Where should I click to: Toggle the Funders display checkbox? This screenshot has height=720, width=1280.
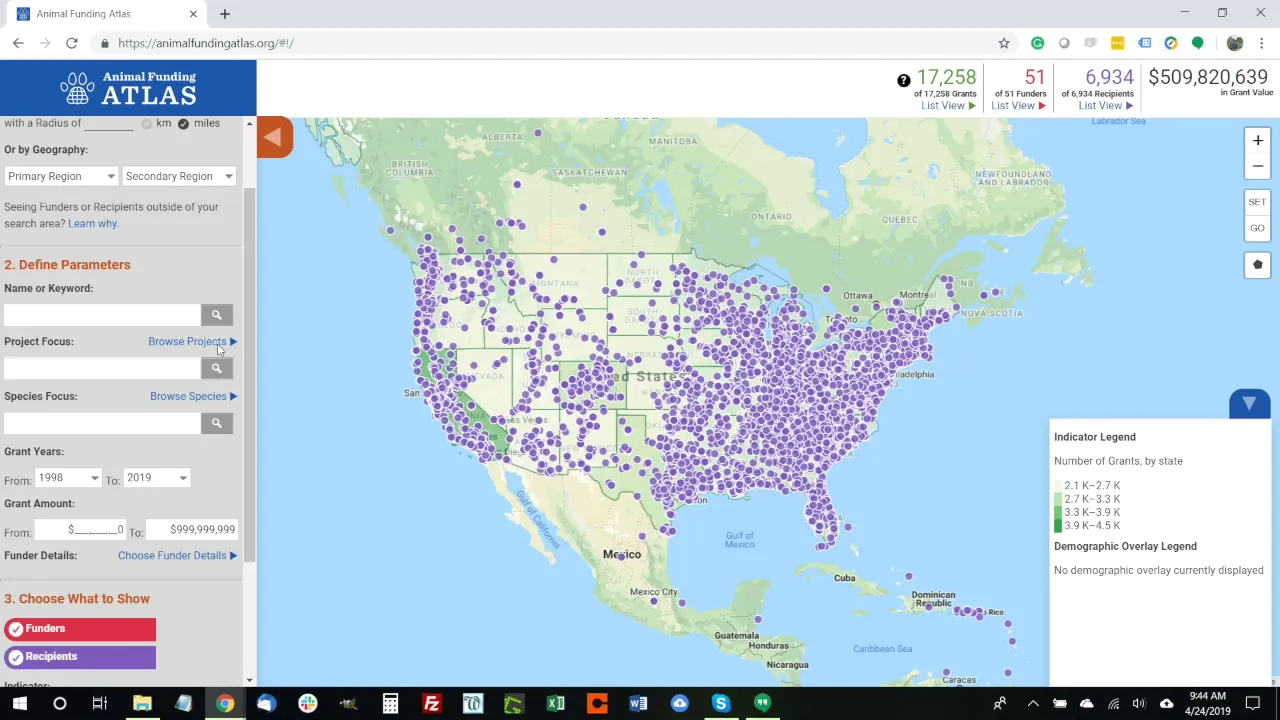[16, 629]
